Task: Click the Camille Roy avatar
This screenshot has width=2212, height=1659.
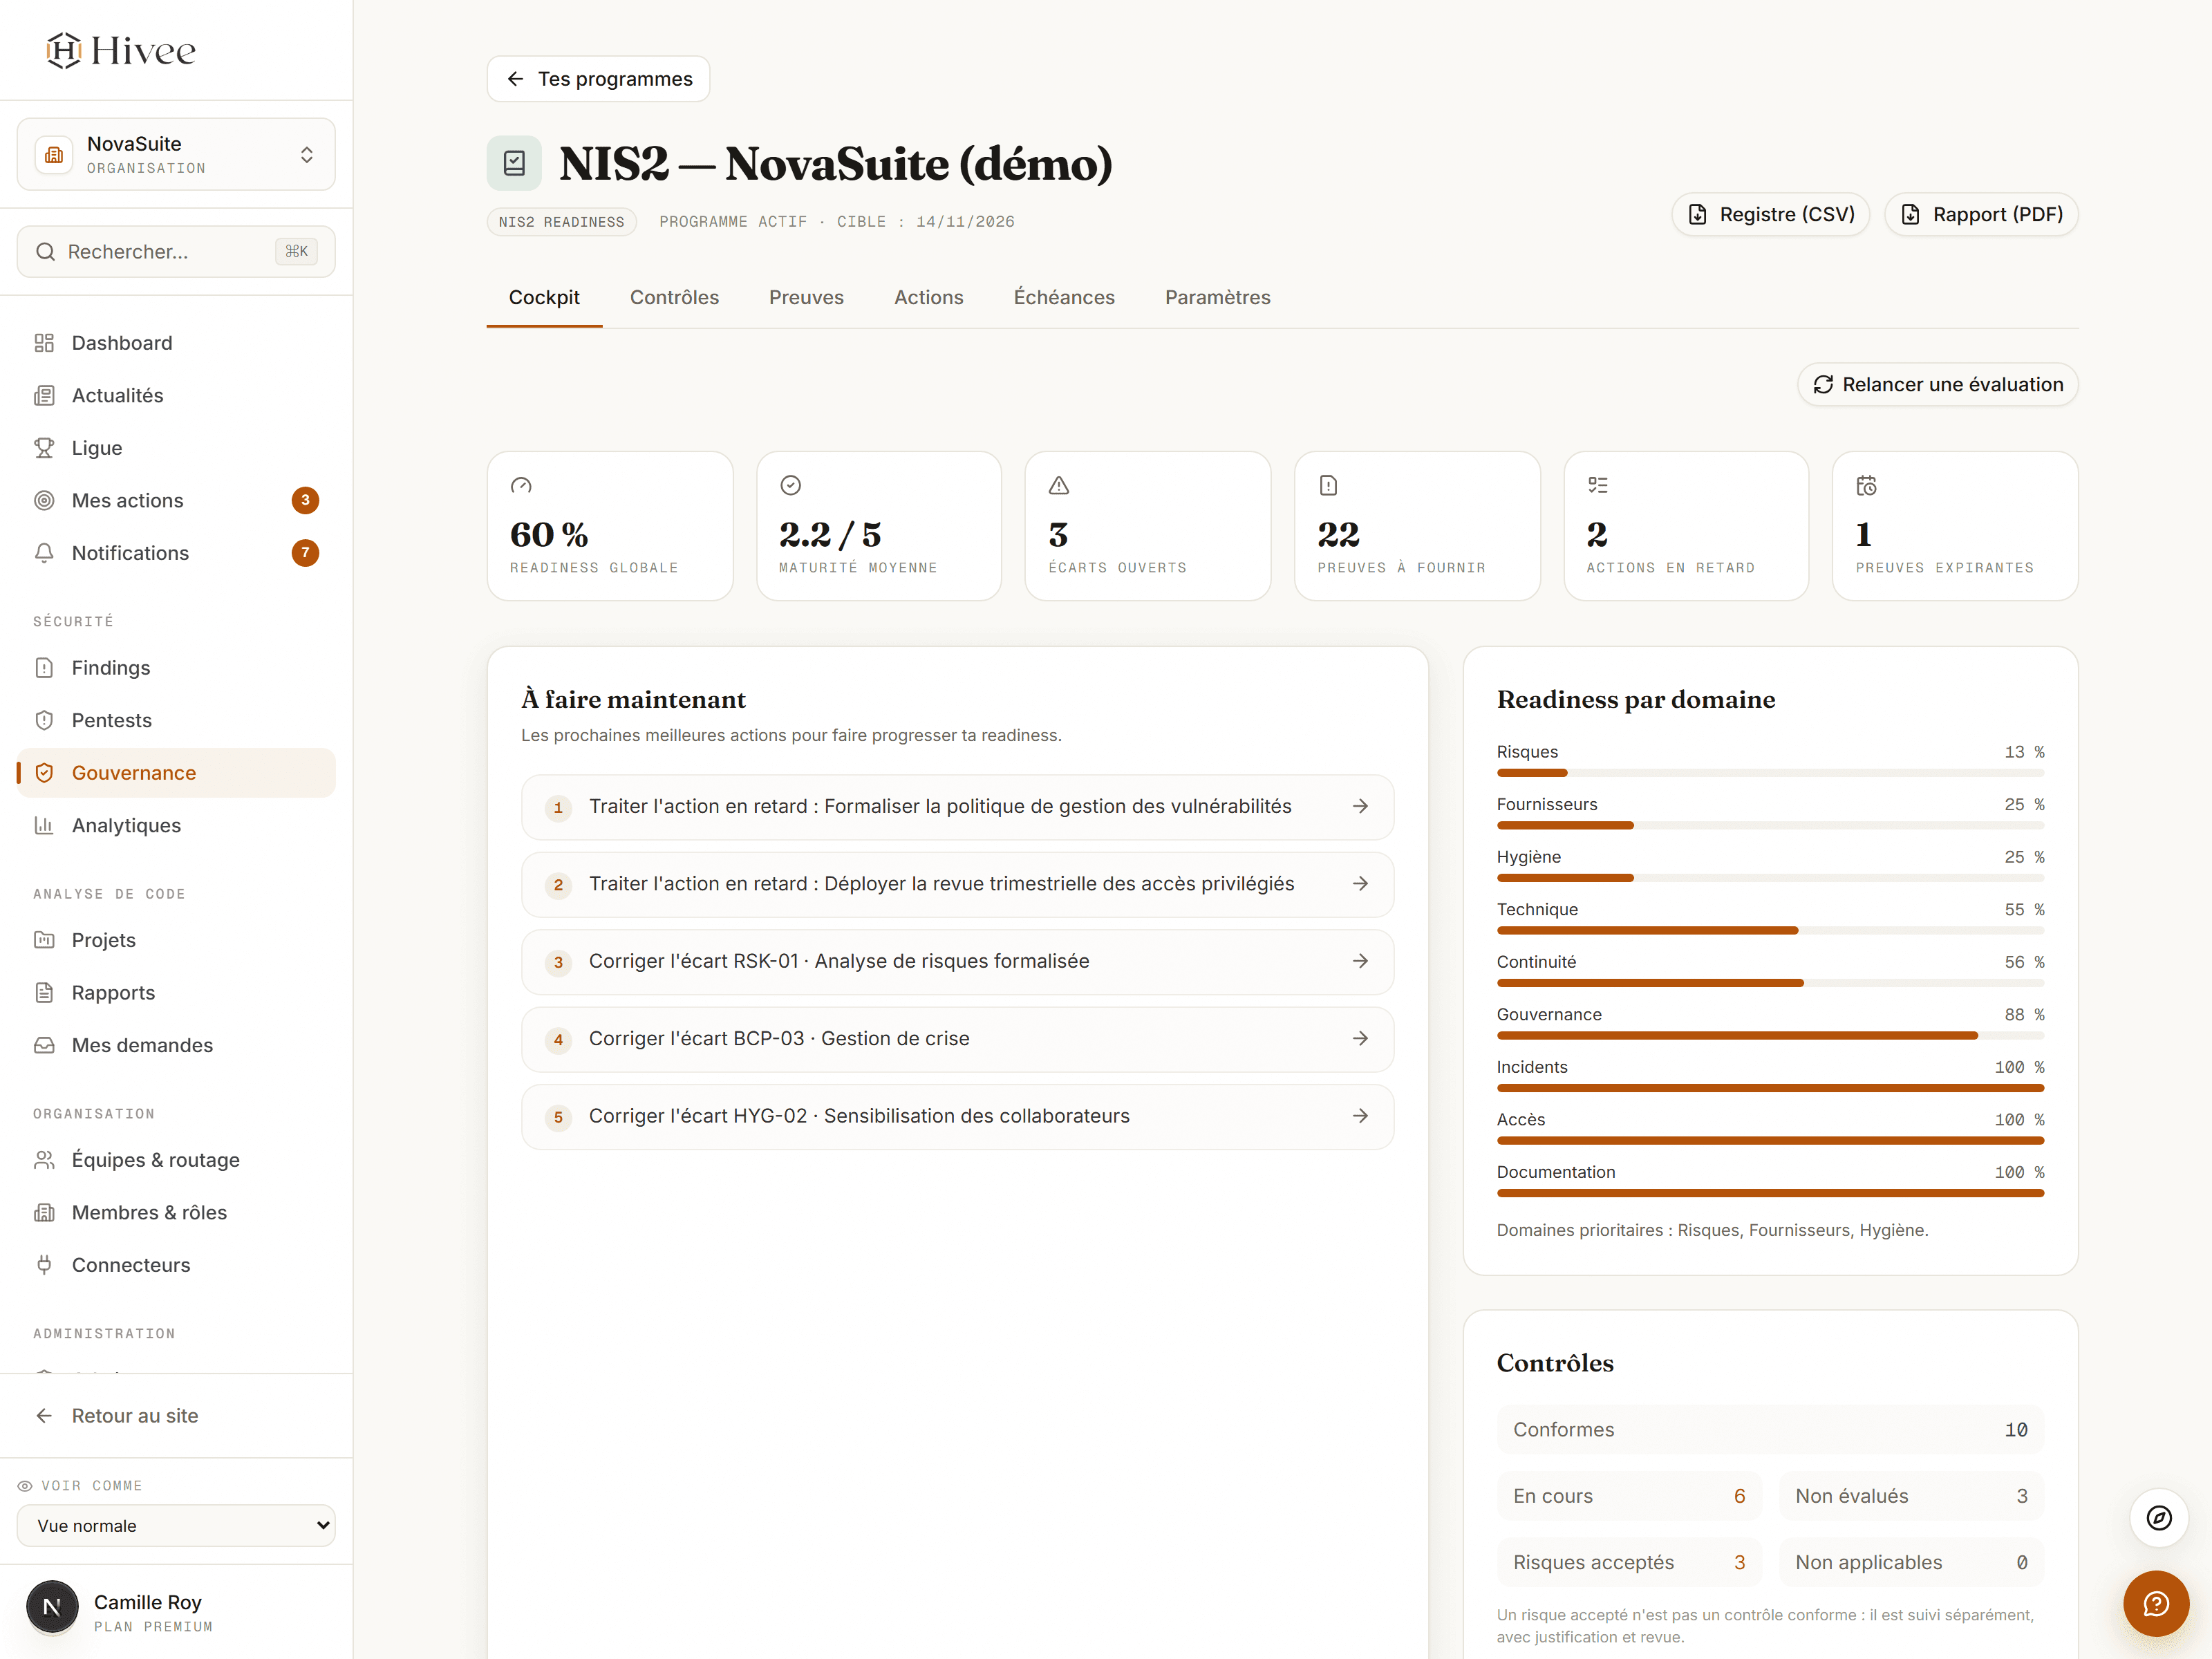Action: [x=52, y=1607]
